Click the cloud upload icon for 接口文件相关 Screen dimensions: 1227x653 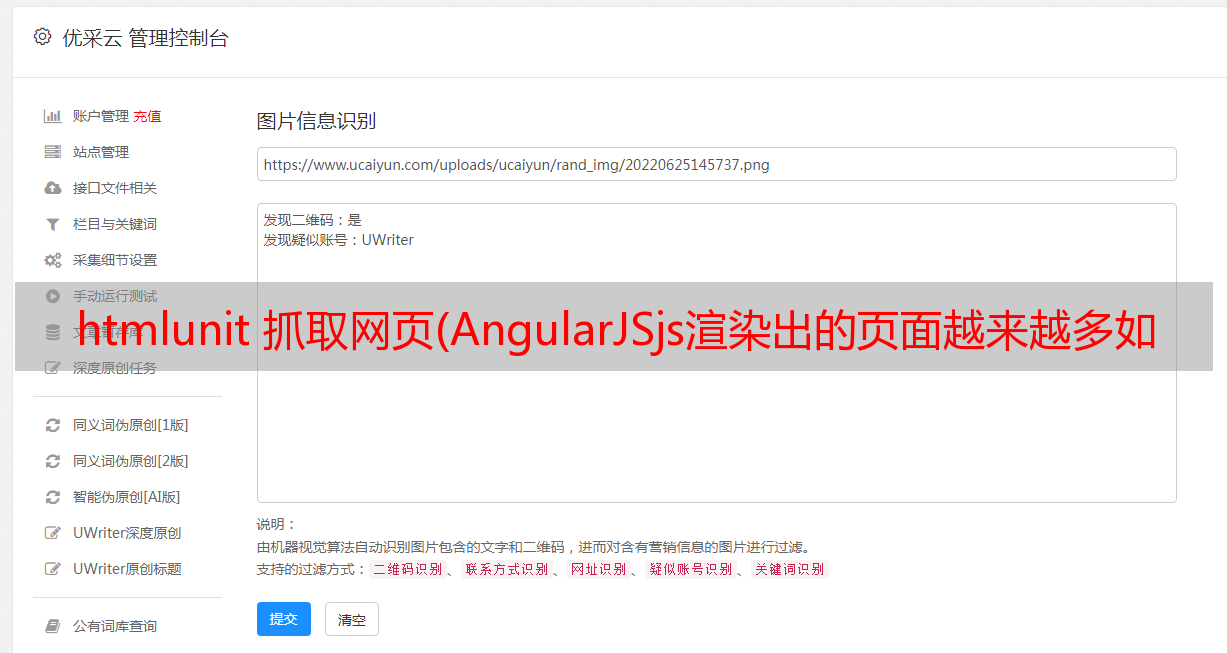(53, 188)
